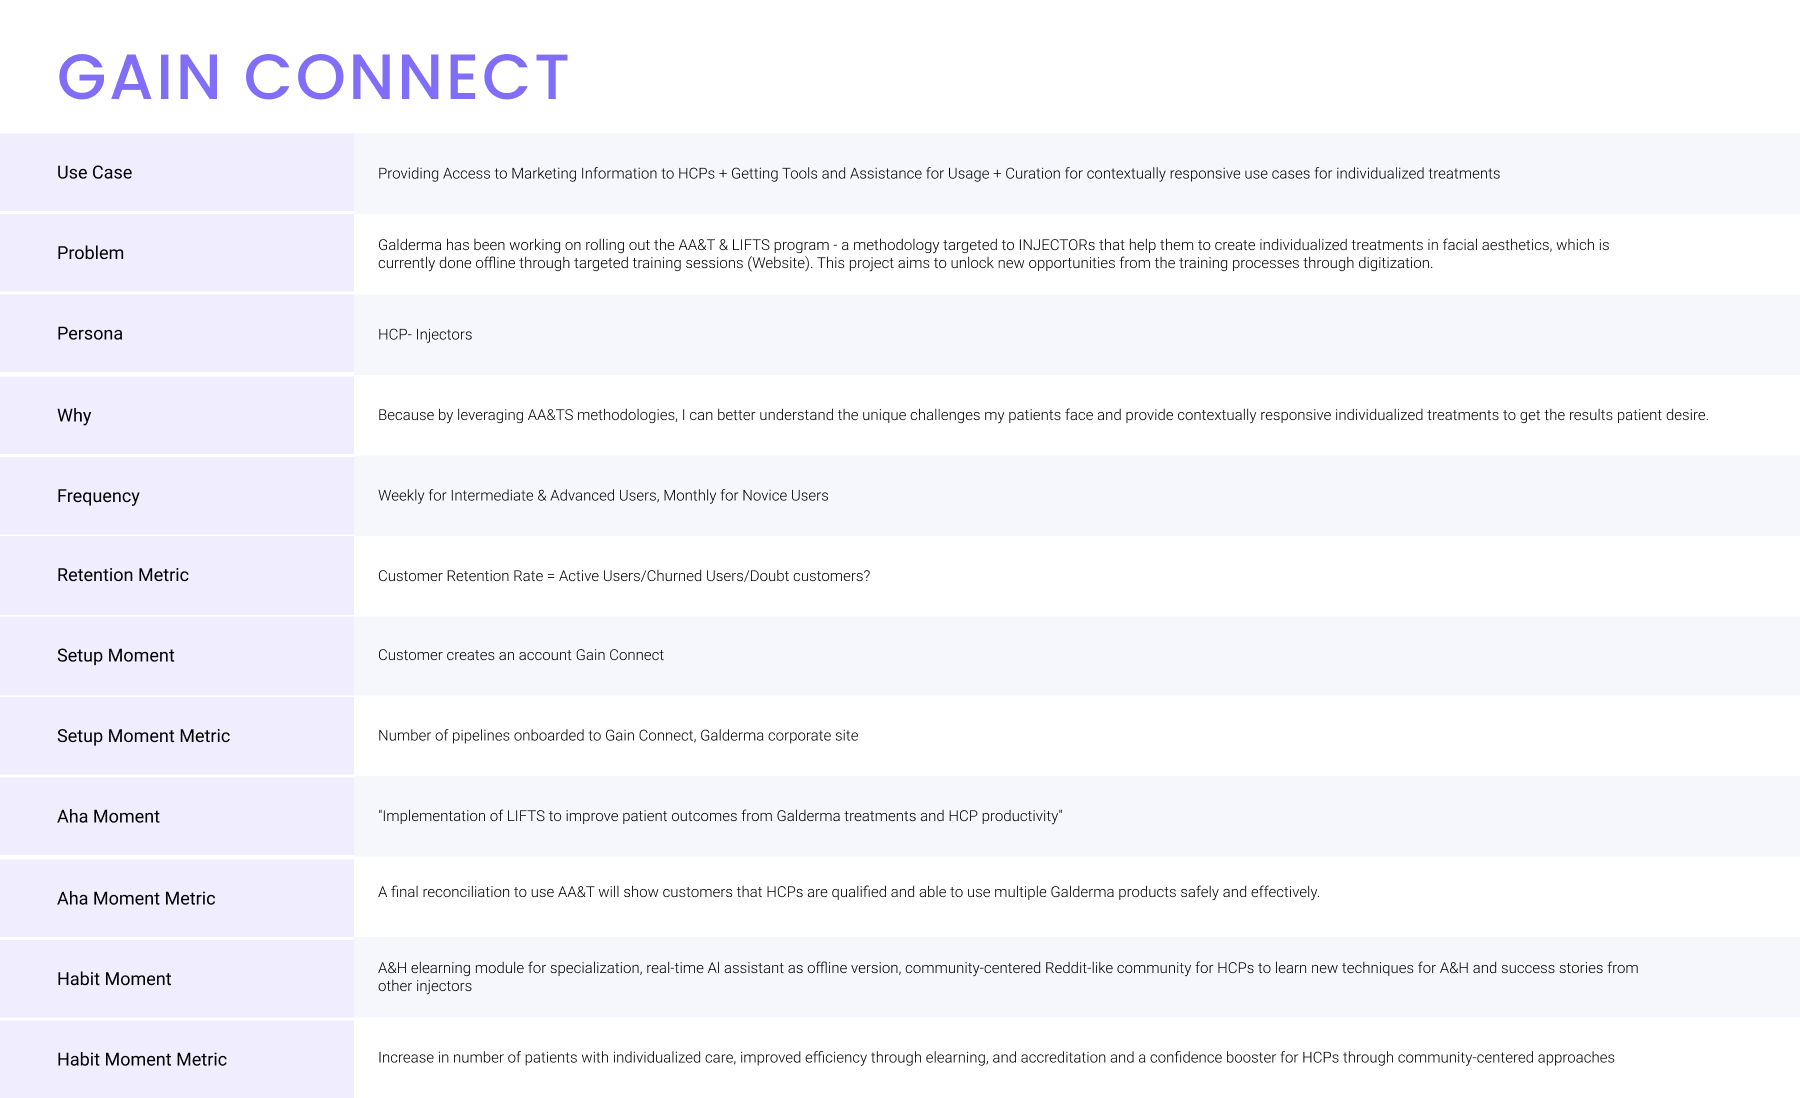Click the Problem row label
This screenshot has width=1800, height=1098.
pyautogui.click(x=90, y=253)
